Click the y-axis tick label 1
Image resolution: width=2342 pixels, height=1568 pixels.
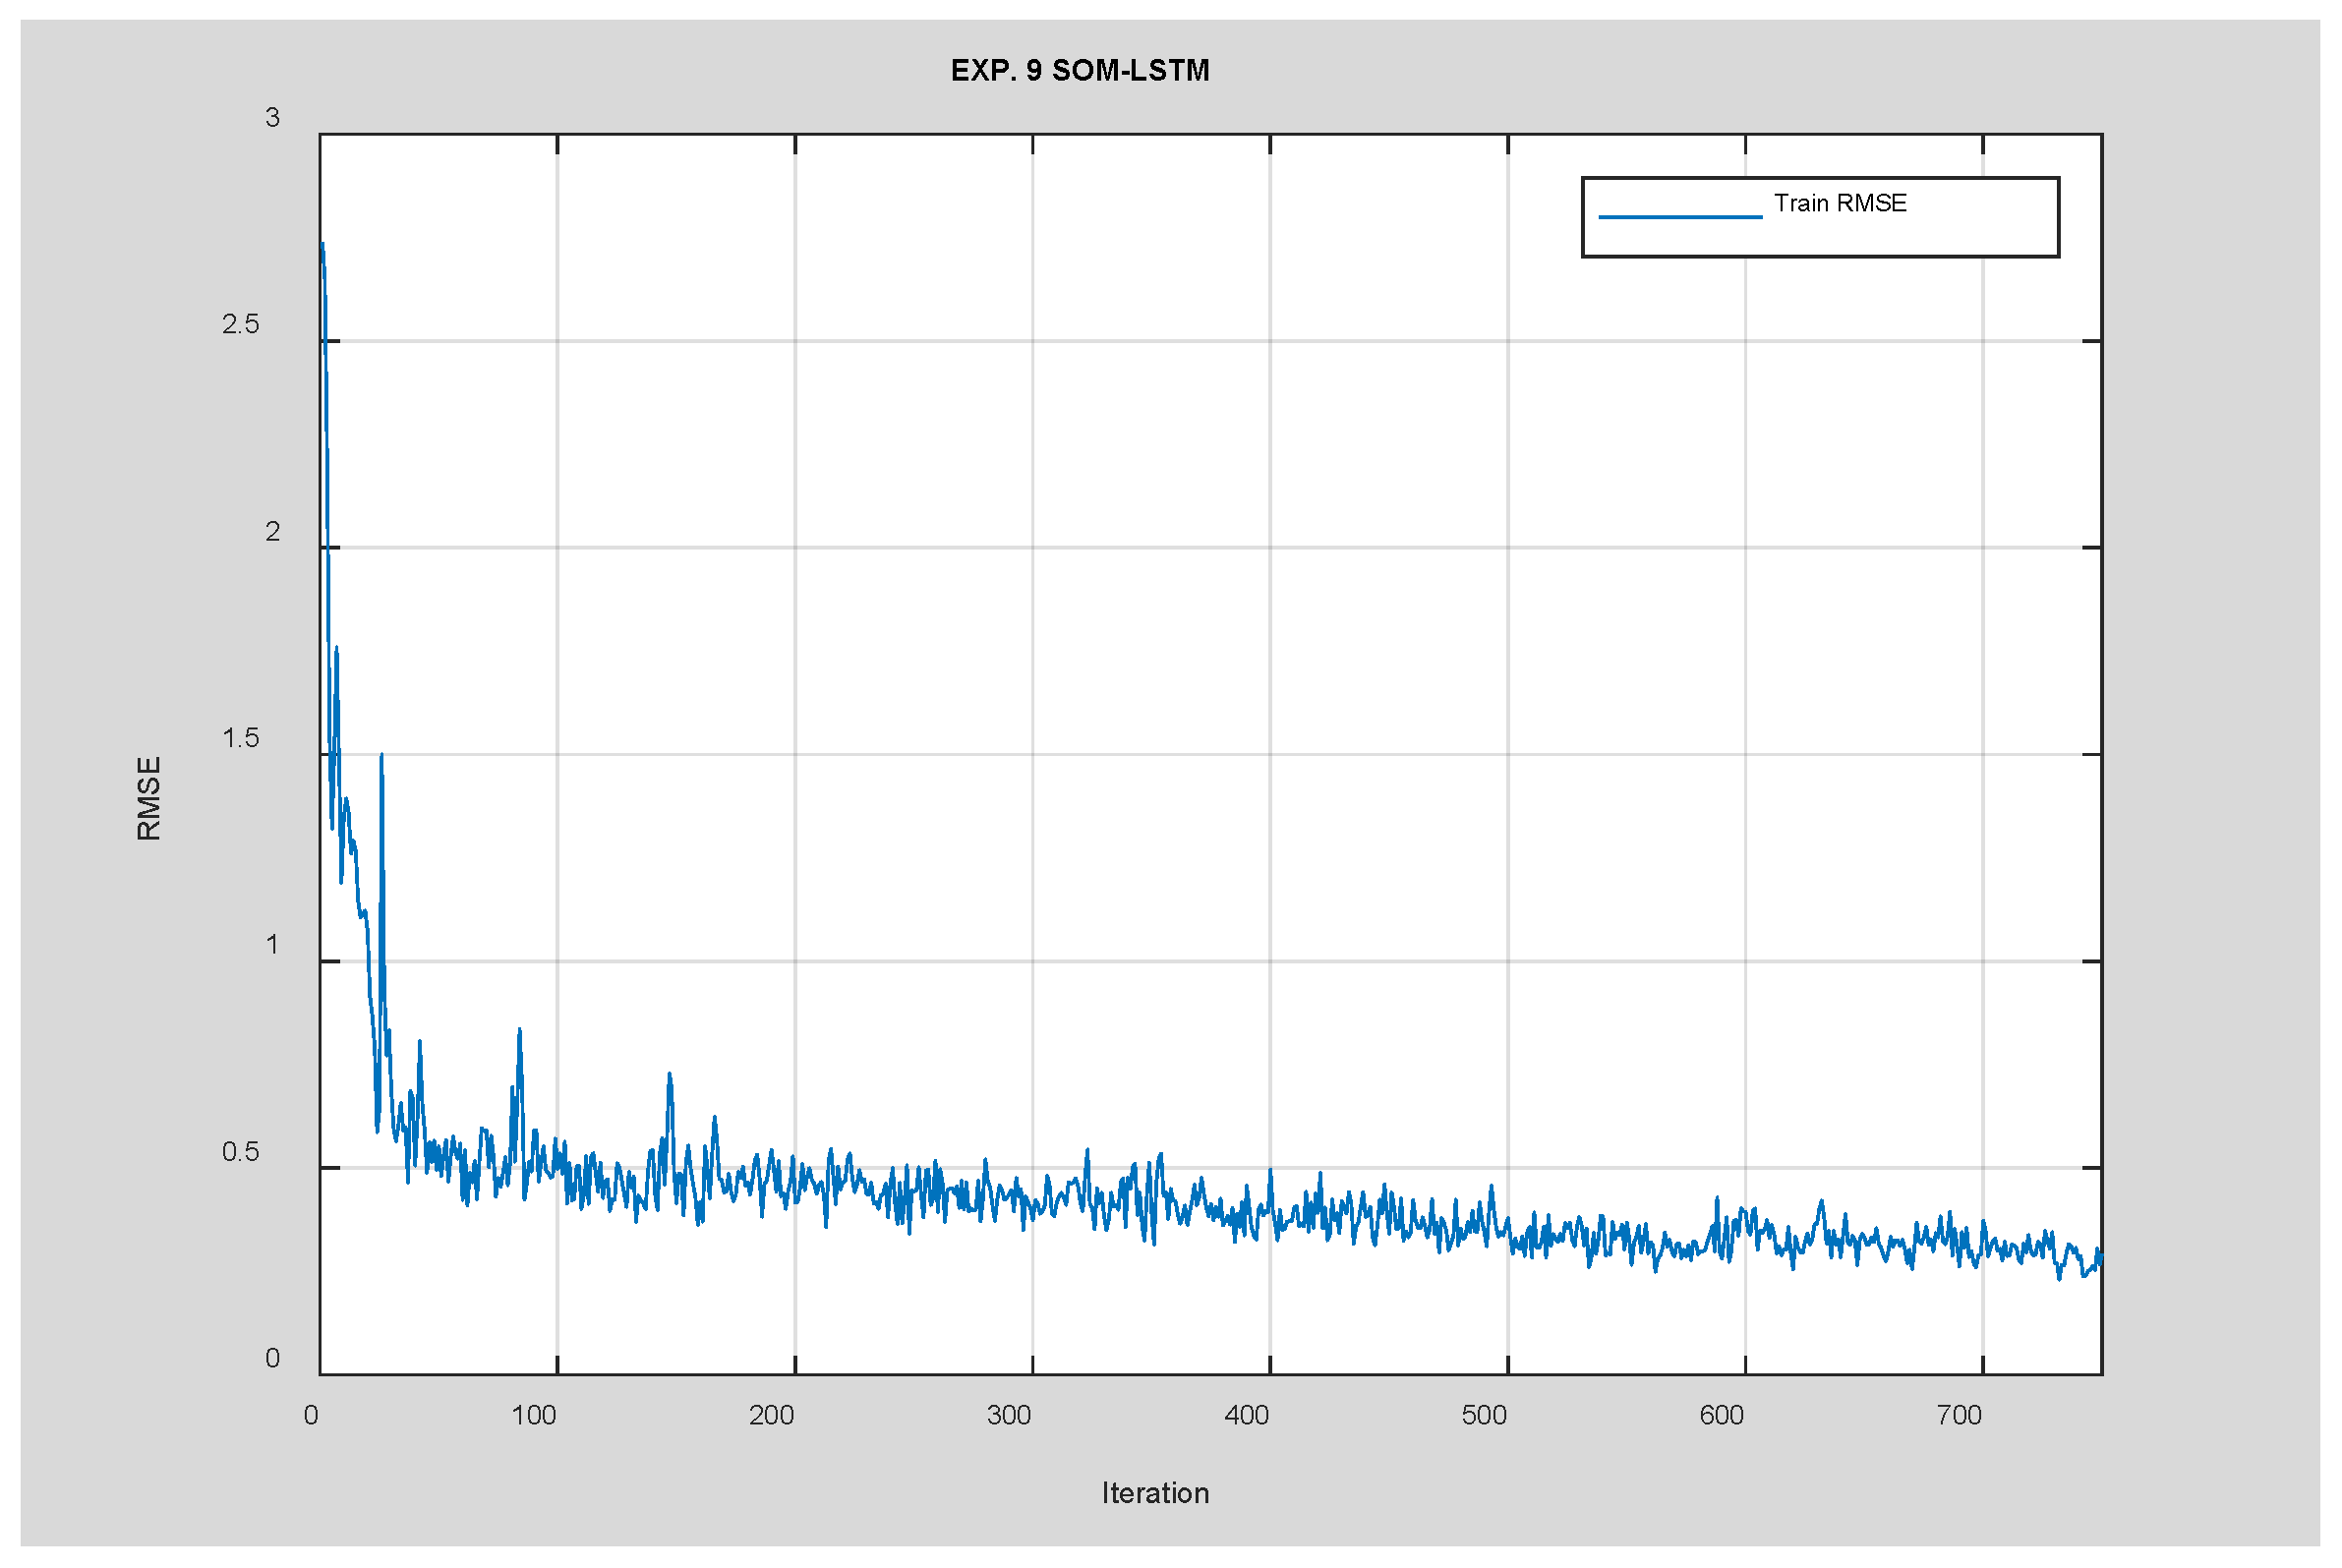(272, 945)
